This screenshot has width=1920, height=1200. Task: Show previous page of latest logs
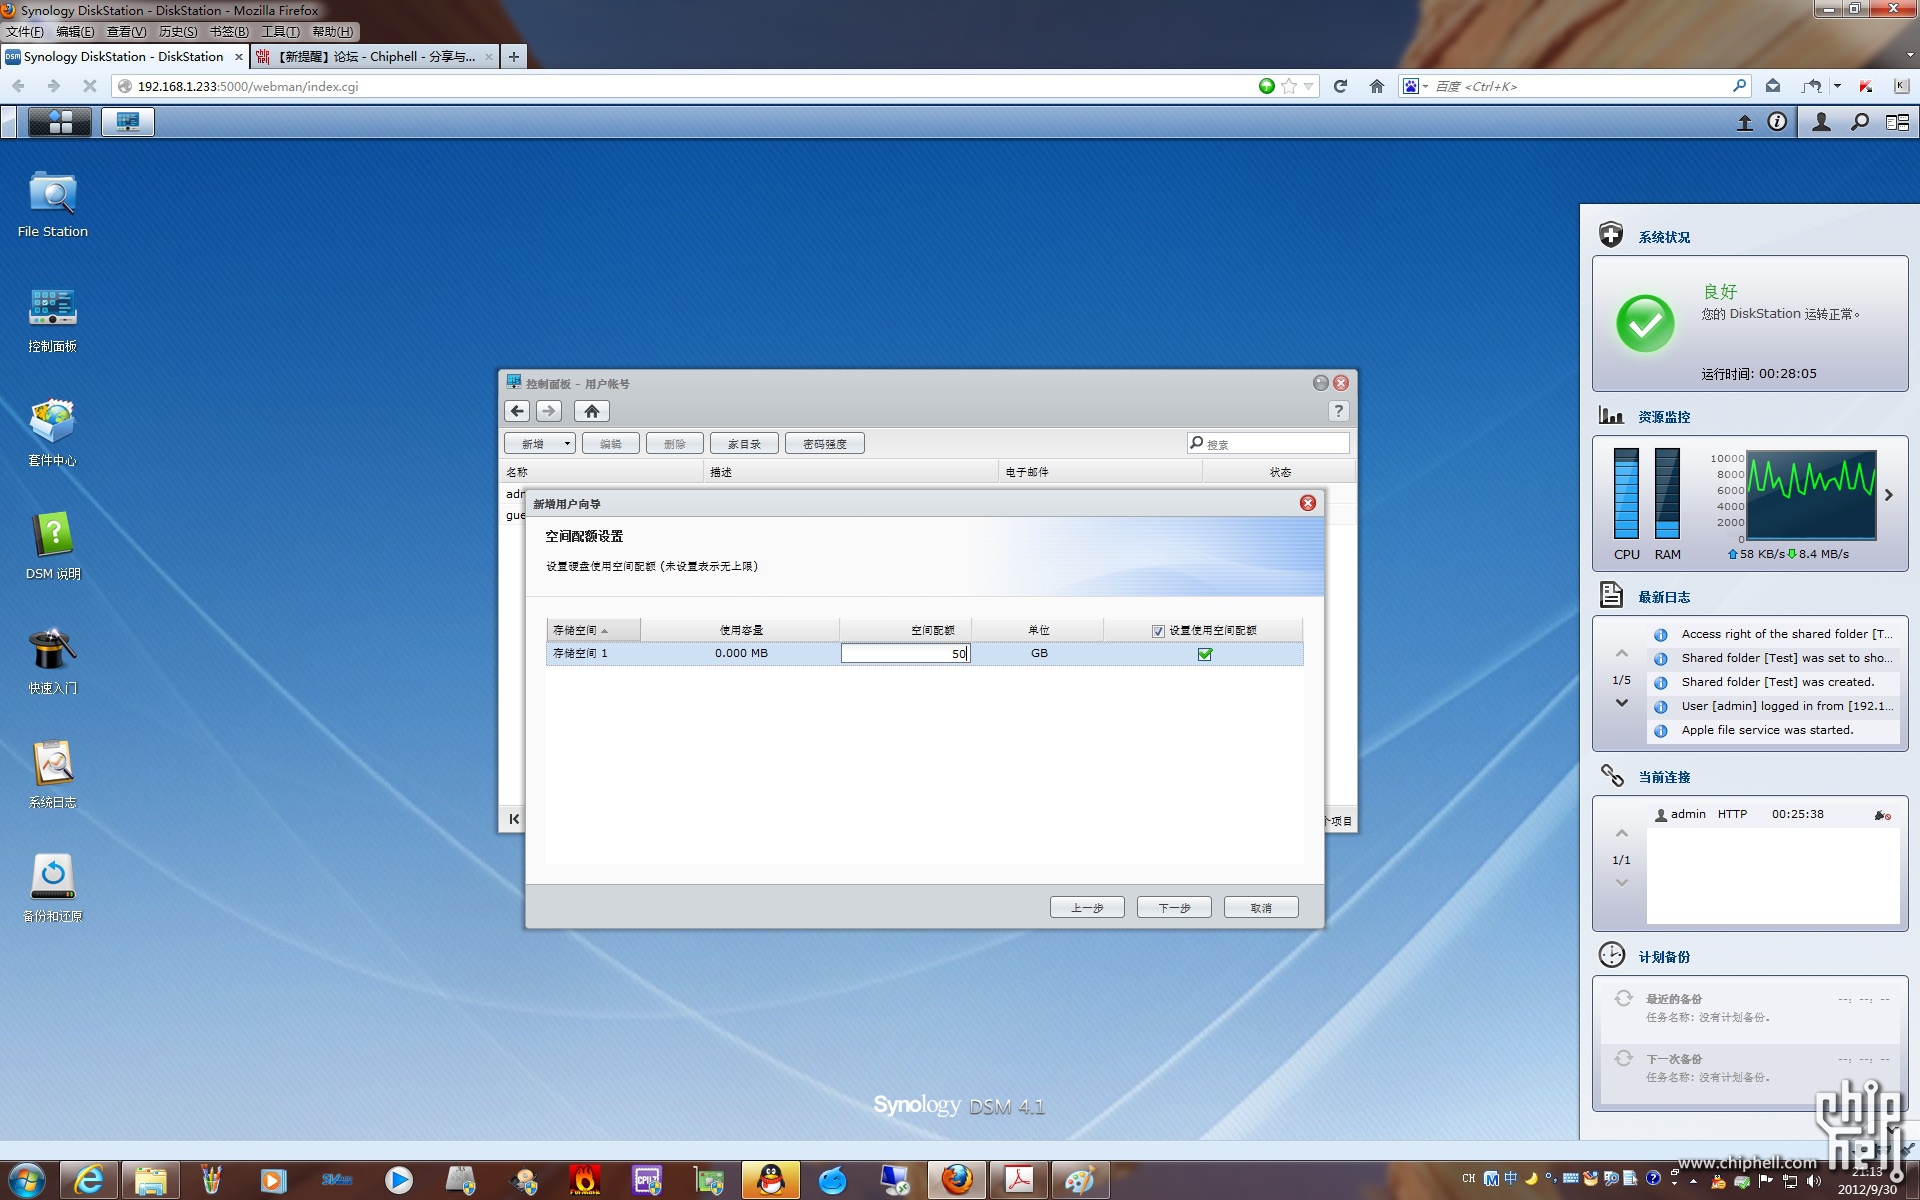pyautogui.click(x=1621, y=654)
